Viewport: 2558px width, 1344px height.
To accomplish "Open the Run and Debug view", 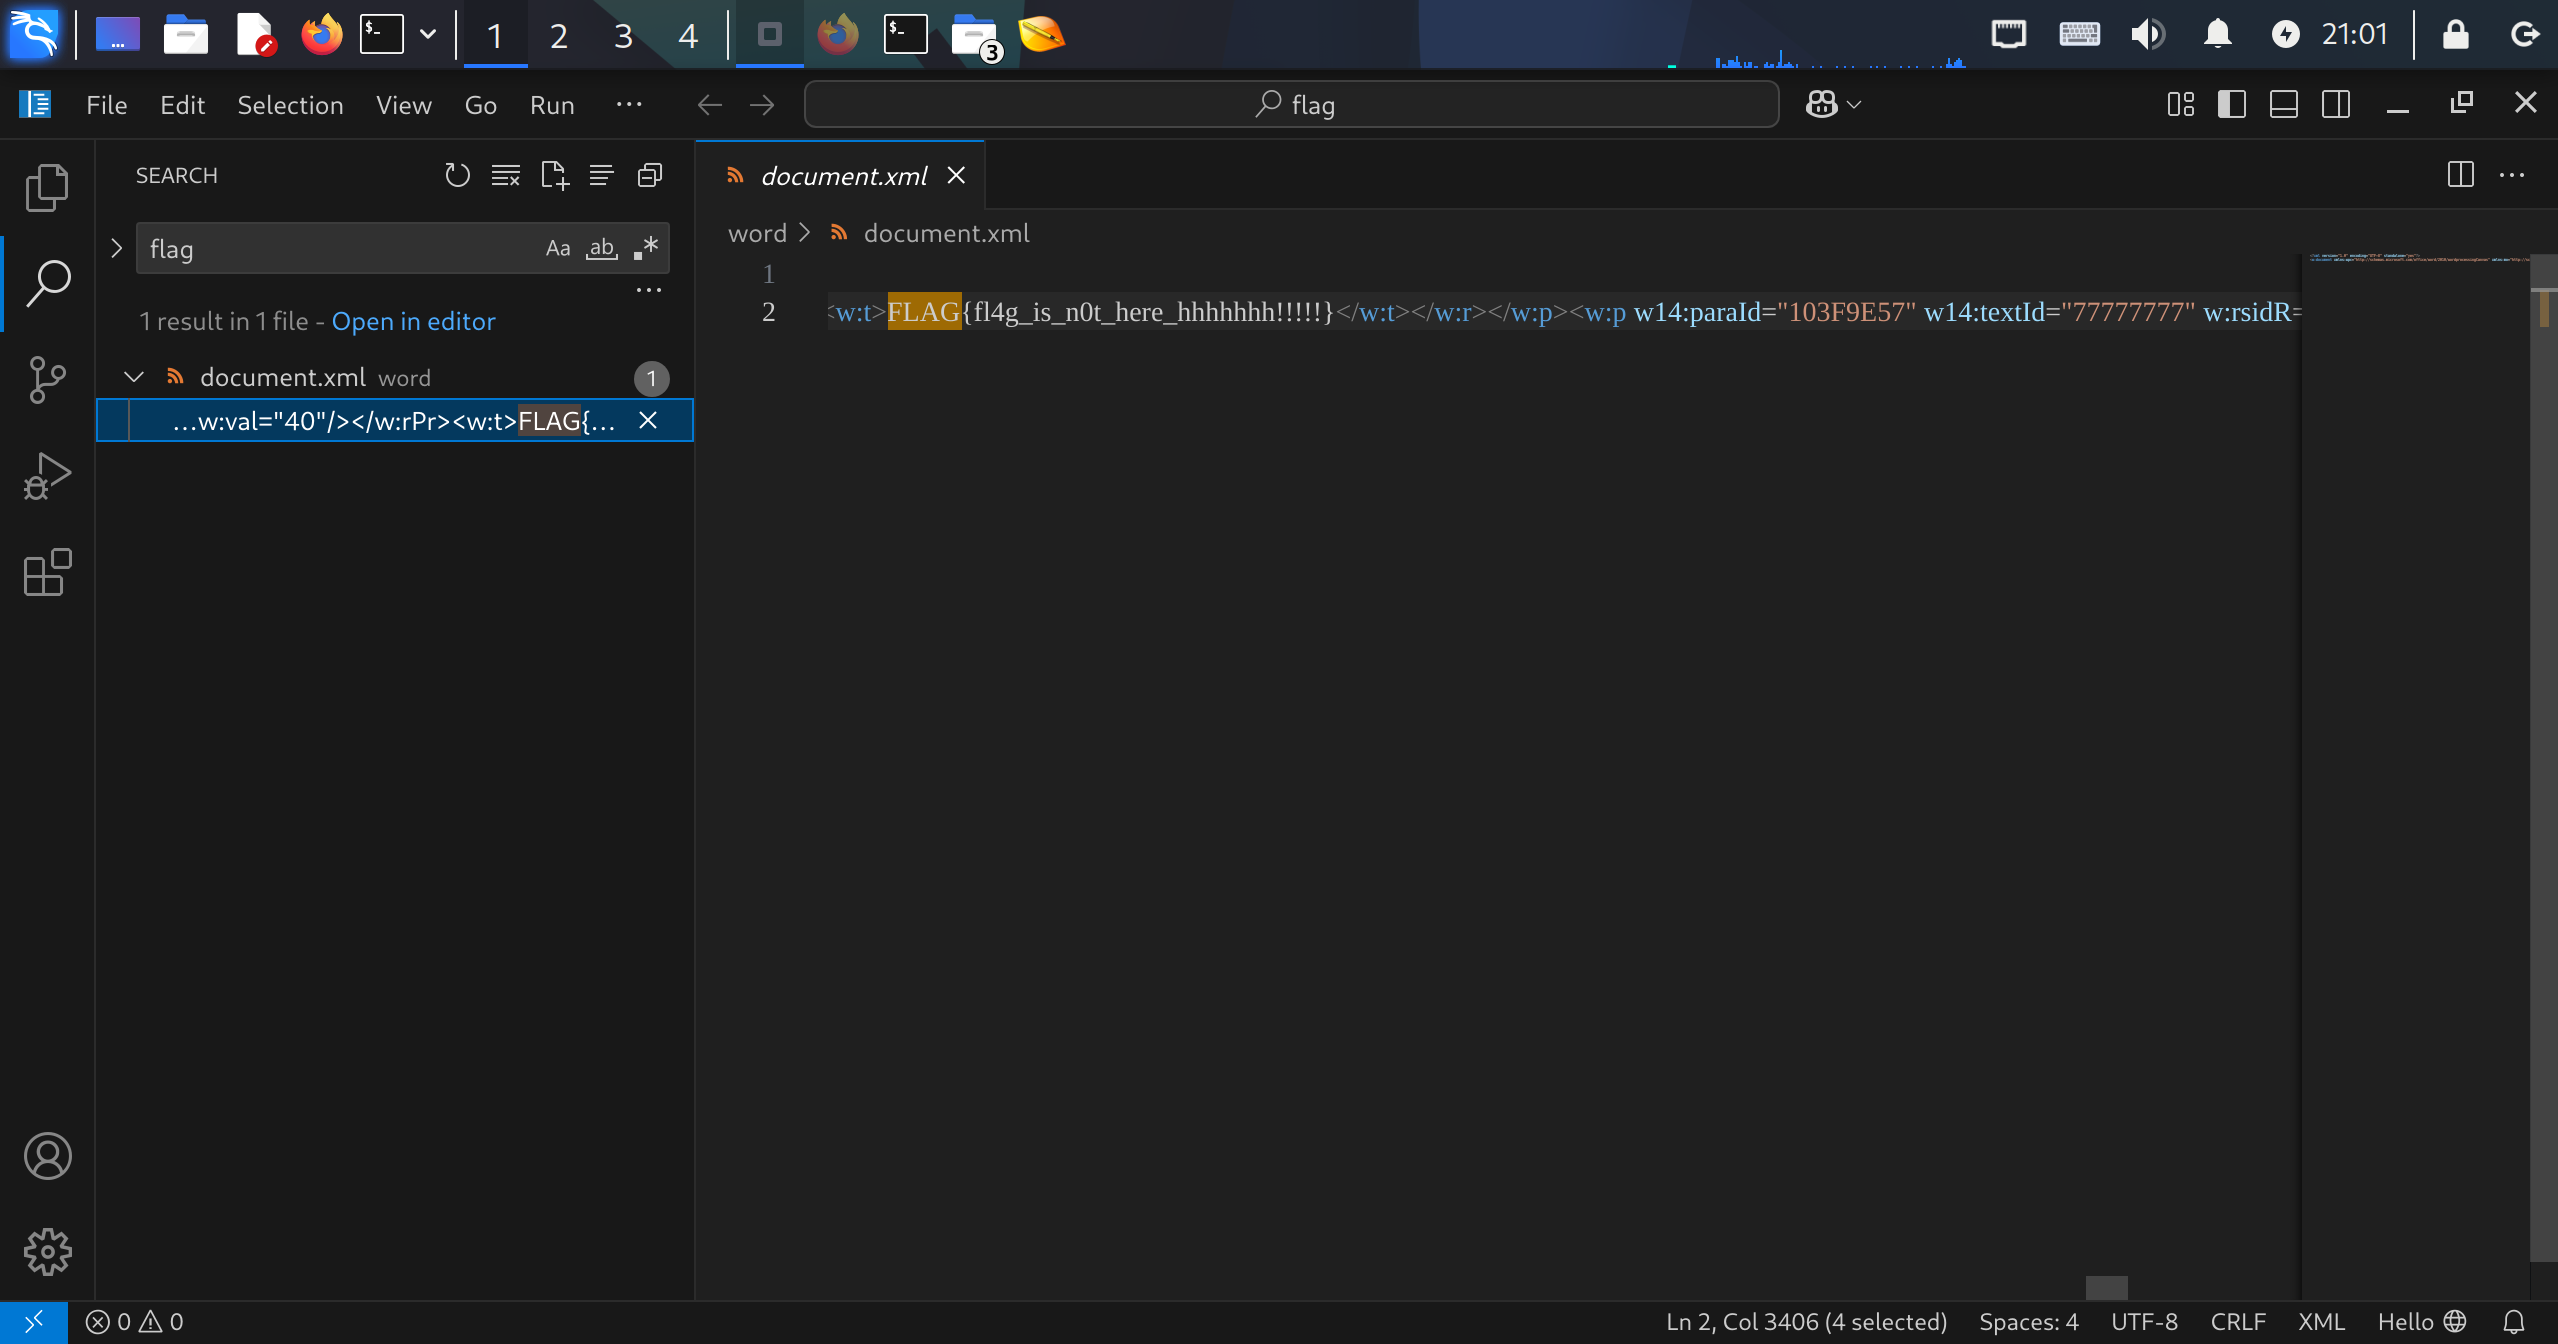I will (x=47, y=476).
